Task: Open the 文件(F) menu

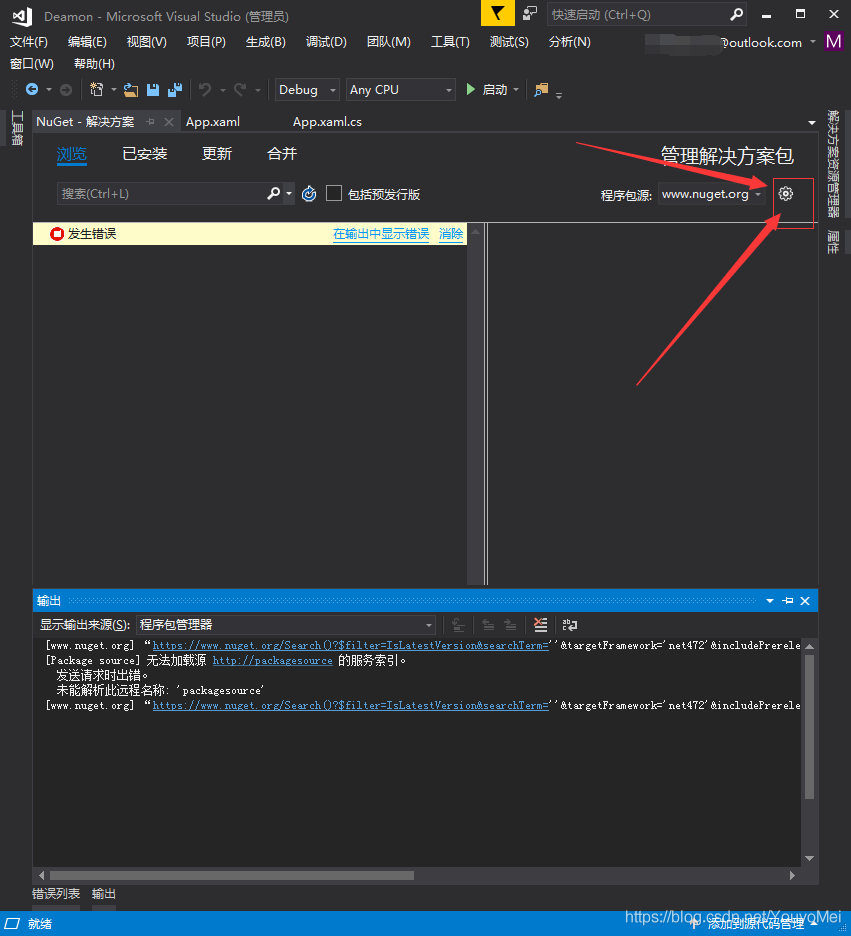Action: [29, 42]
